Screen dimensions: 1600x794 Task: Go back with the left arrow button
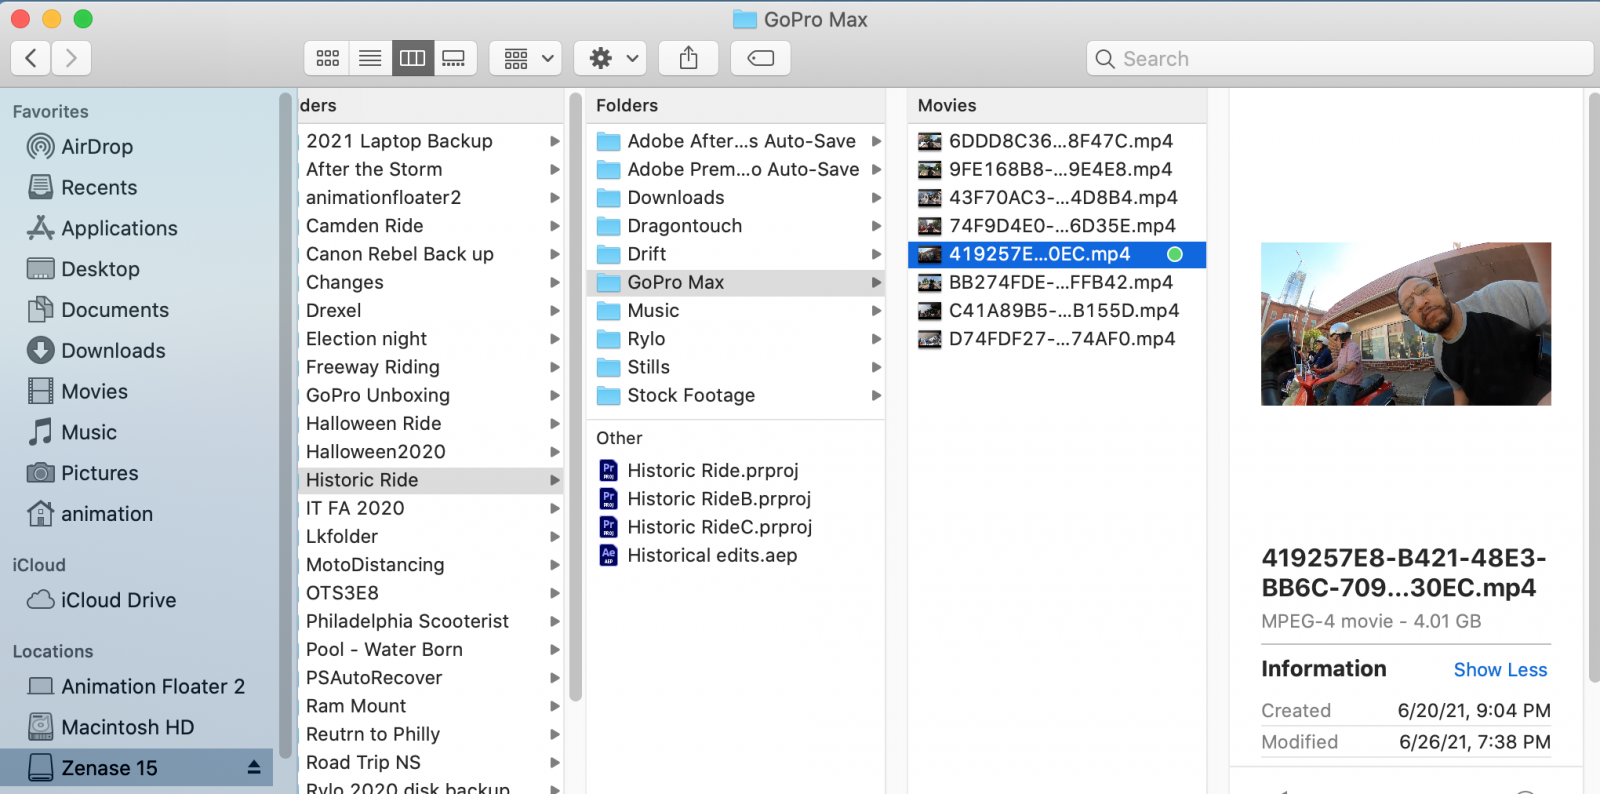pos(31,58)
